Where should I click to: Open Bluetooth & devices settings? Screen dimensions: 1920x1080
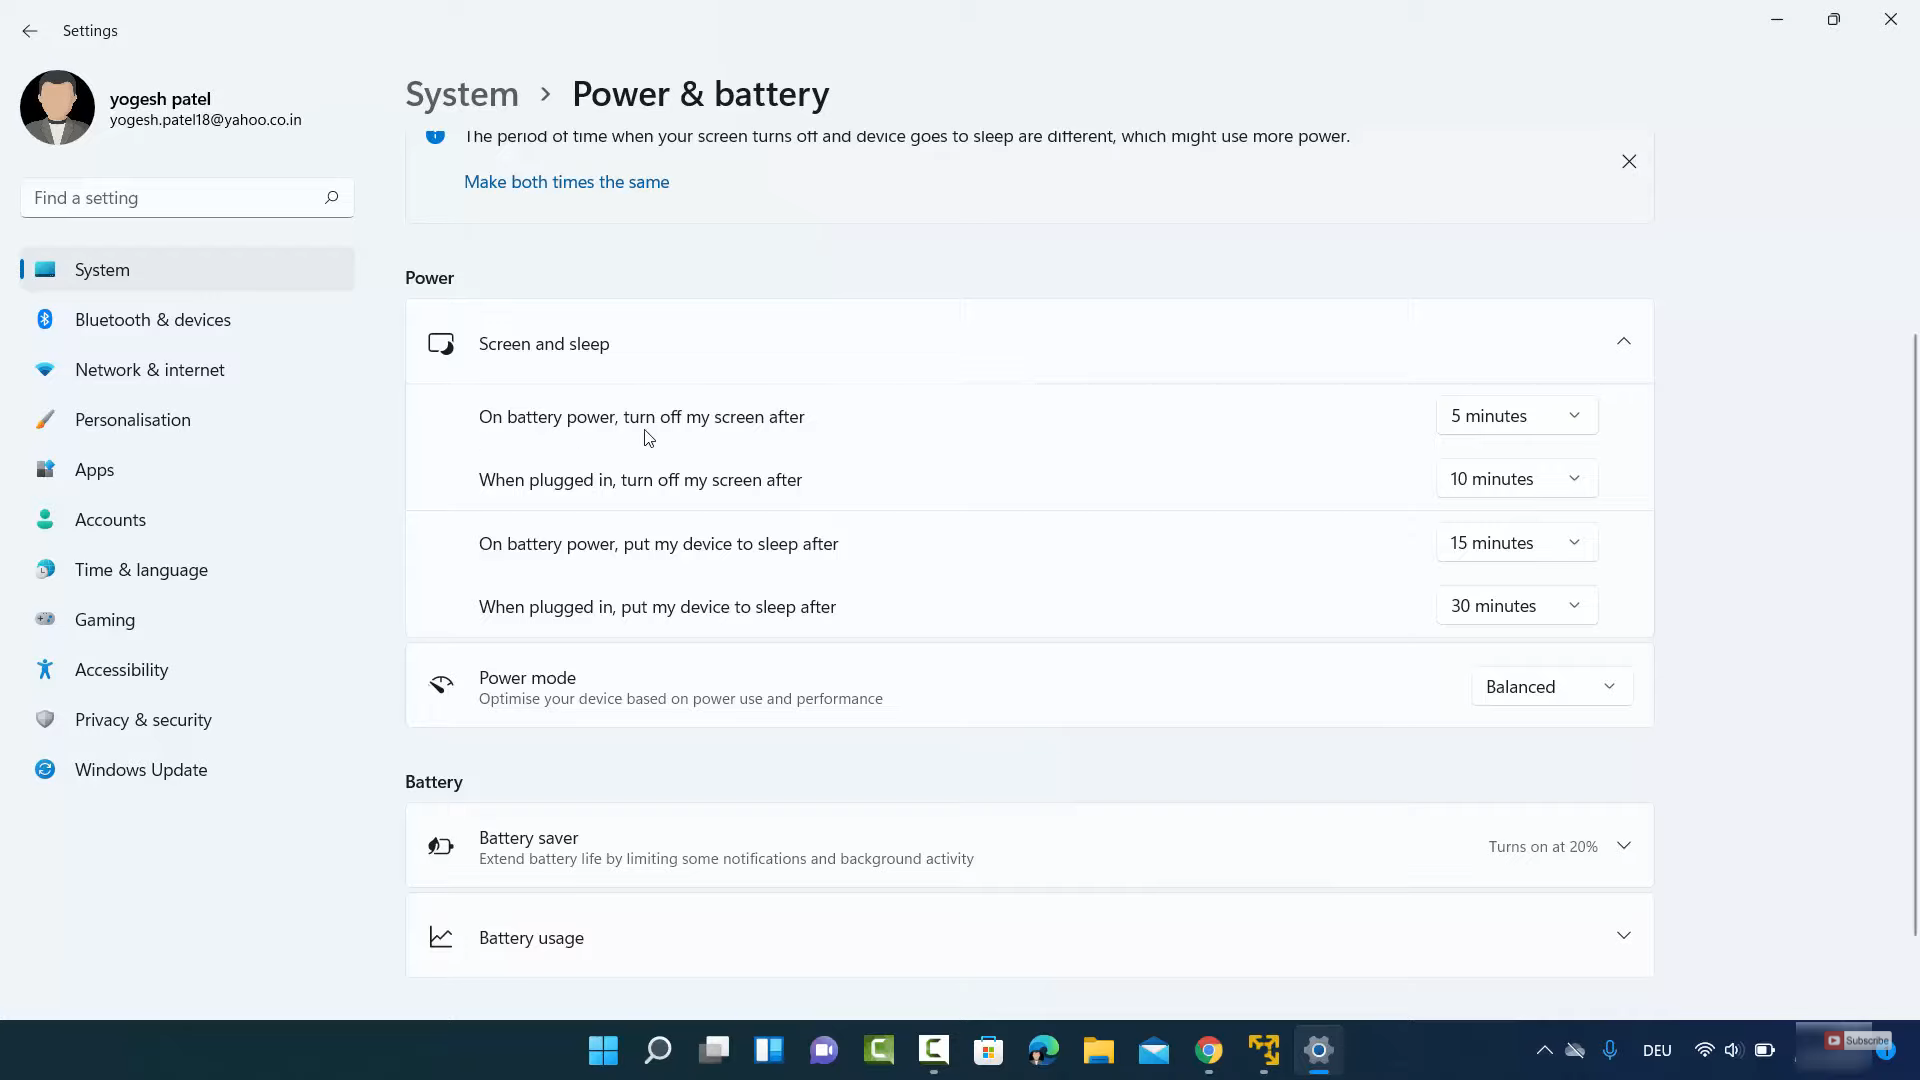point(152,320)
